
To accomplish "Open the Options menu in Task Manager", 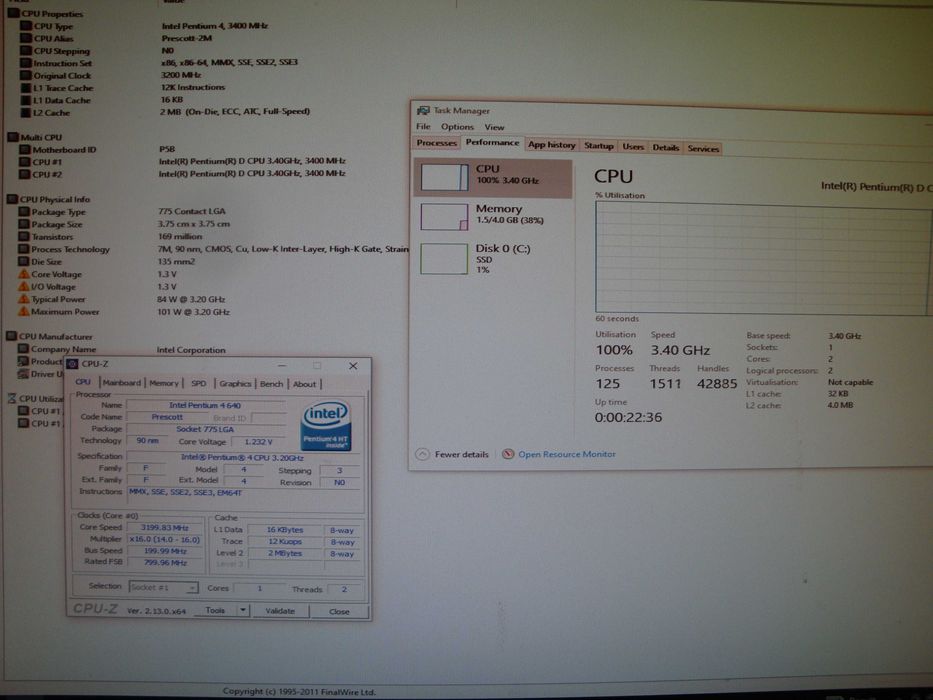I will click(457, 127).
